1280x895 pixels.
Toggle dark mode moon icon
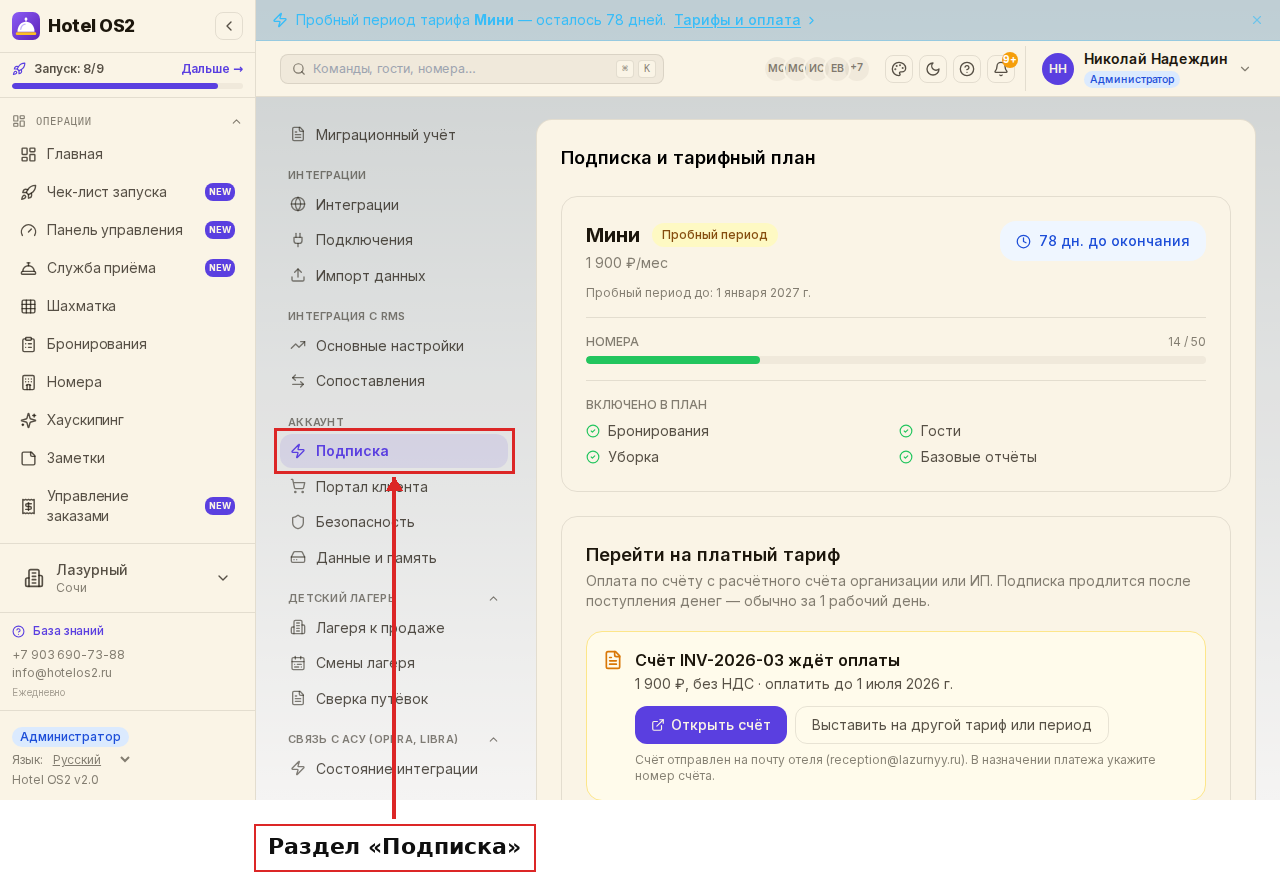[x=933, y=69]
